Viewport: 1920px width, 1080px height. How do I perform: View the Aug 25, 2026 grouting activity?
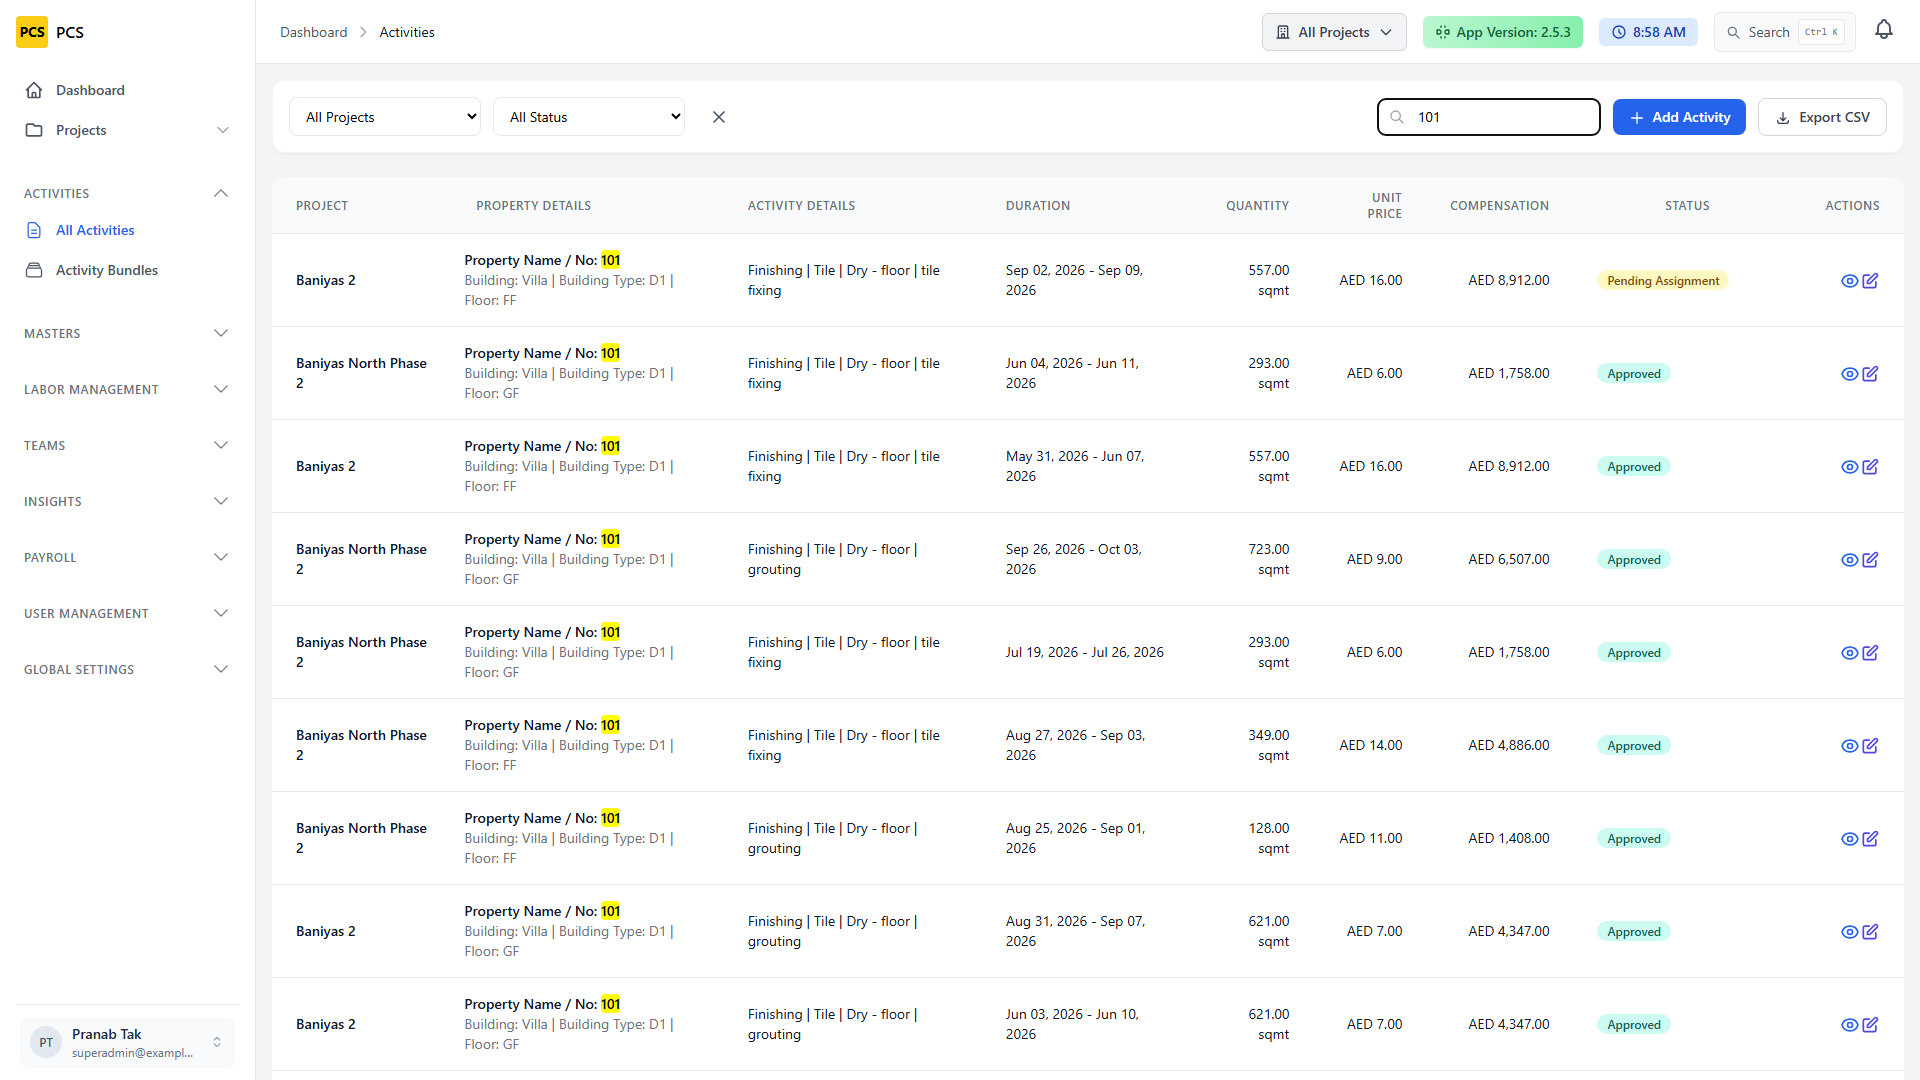point(1850,839)
